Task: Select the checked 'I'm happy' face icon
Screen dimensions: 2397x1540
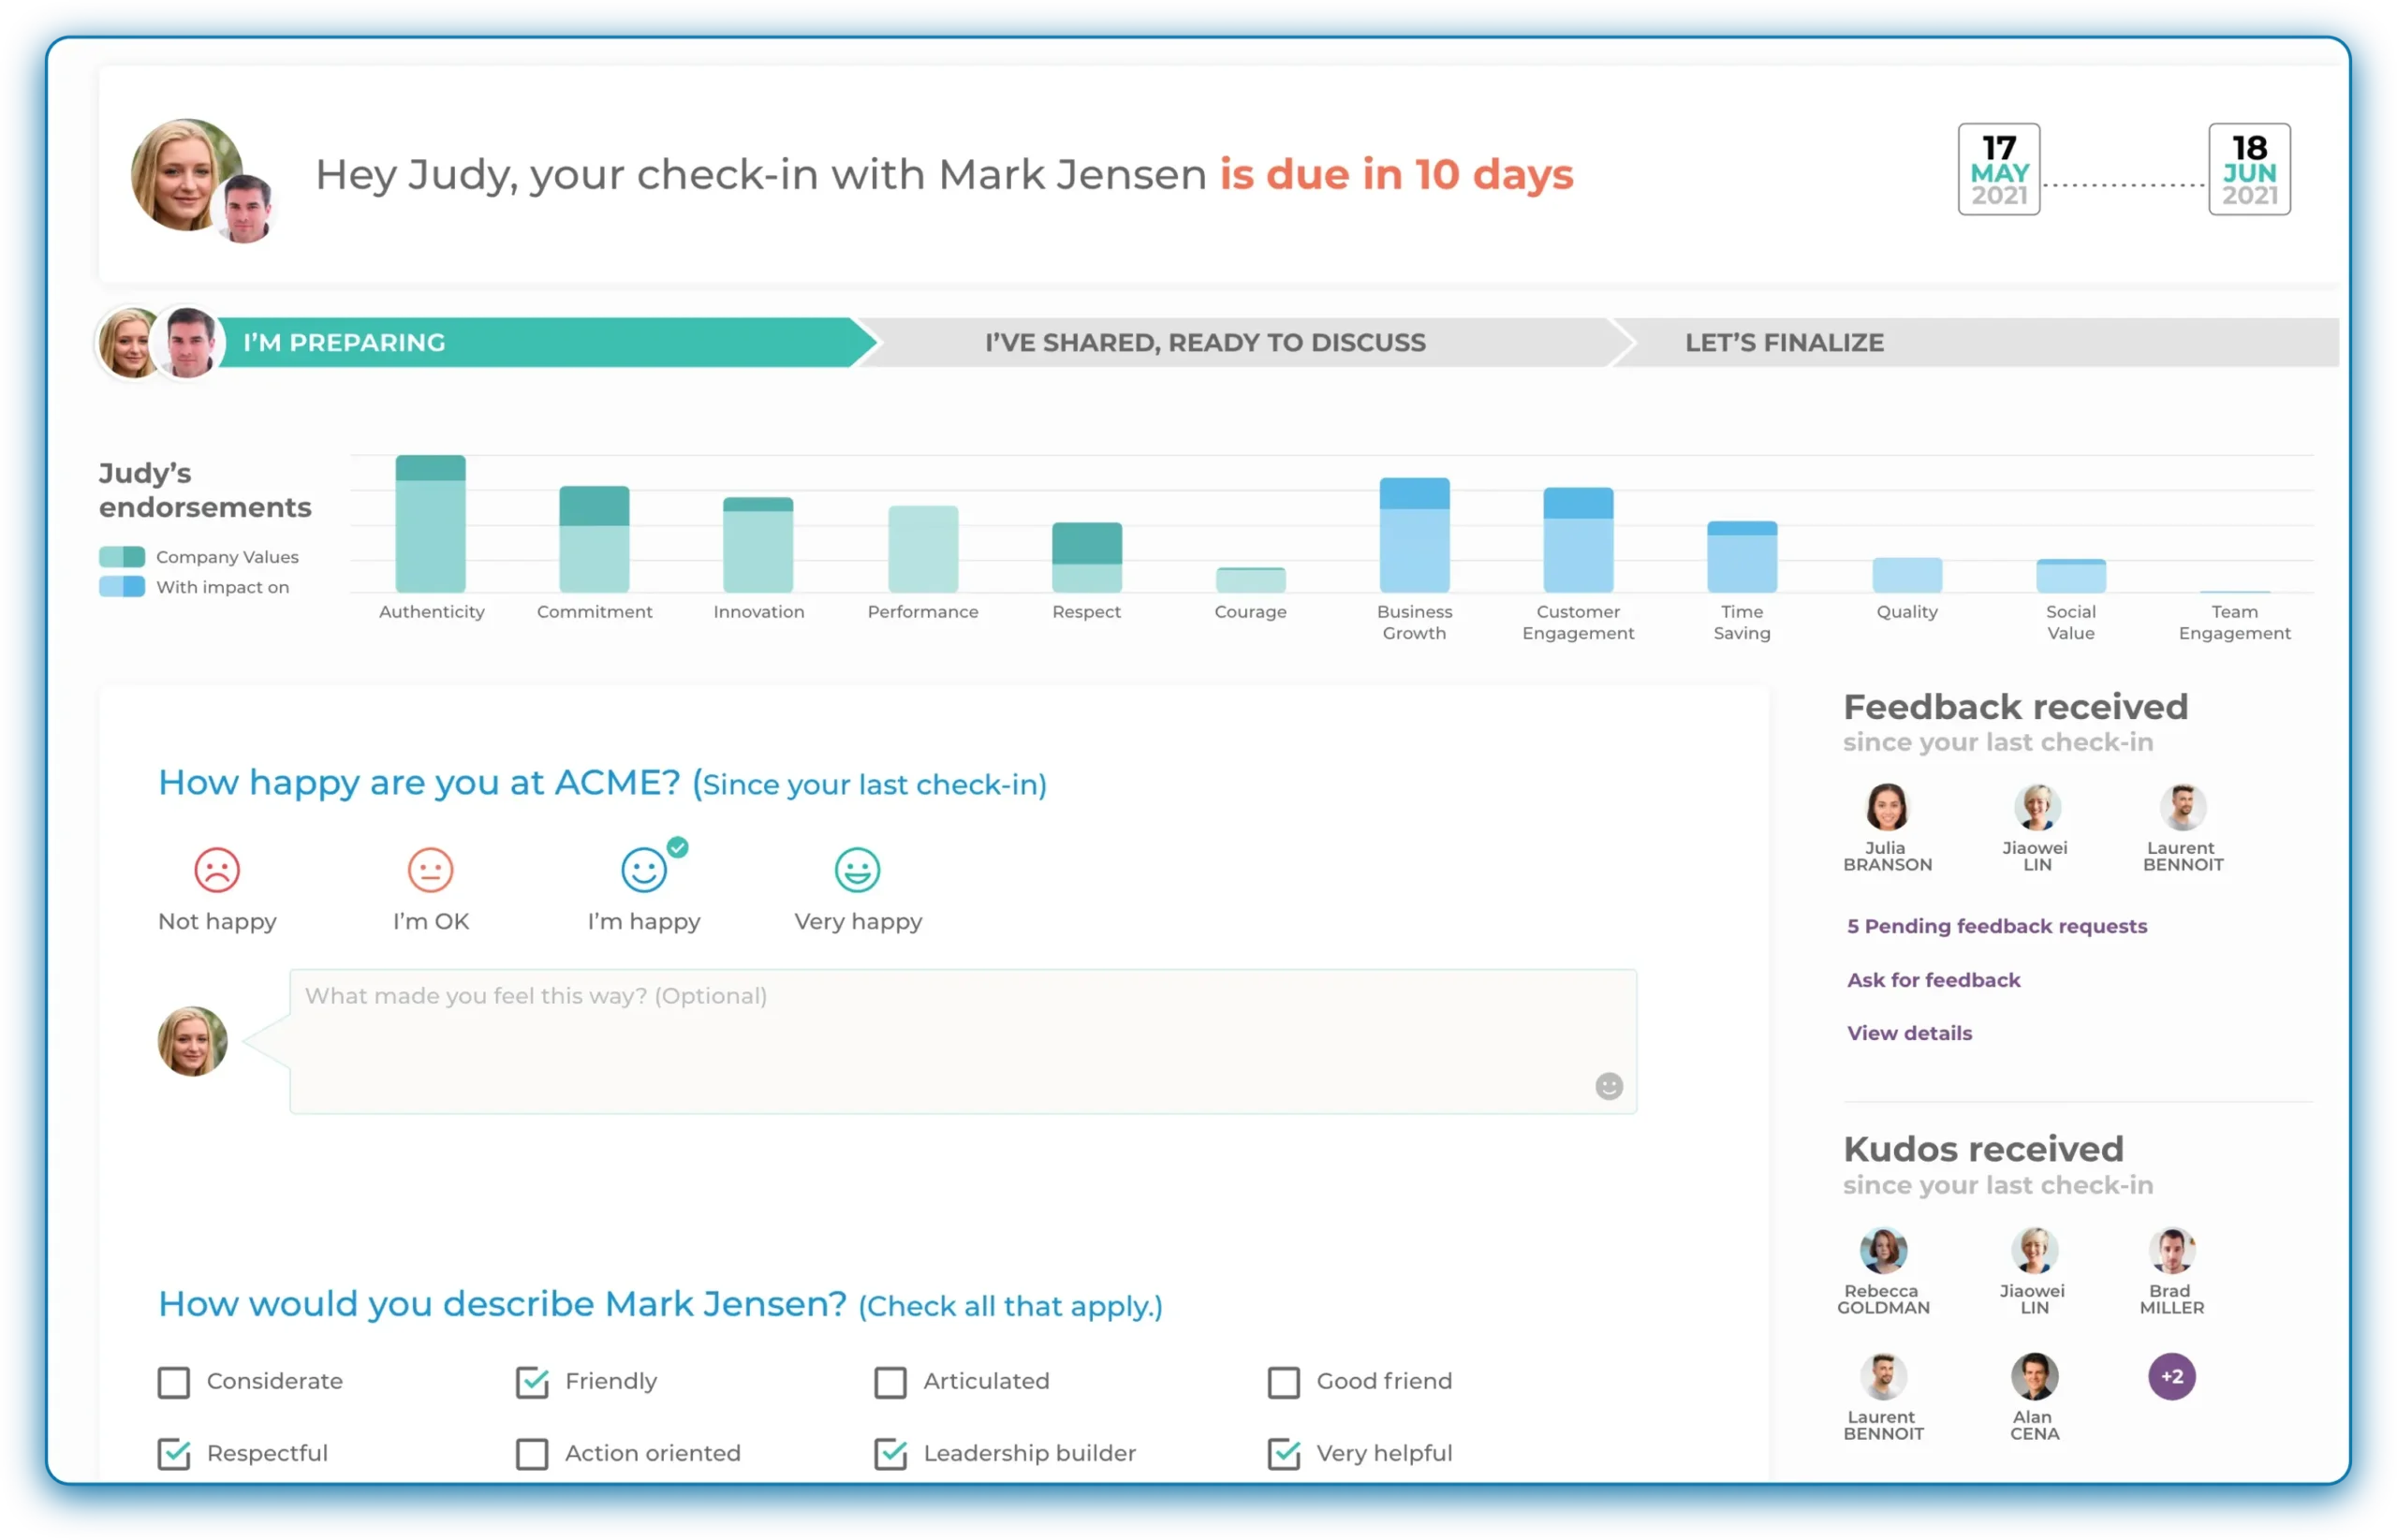Action: point(645,871)
